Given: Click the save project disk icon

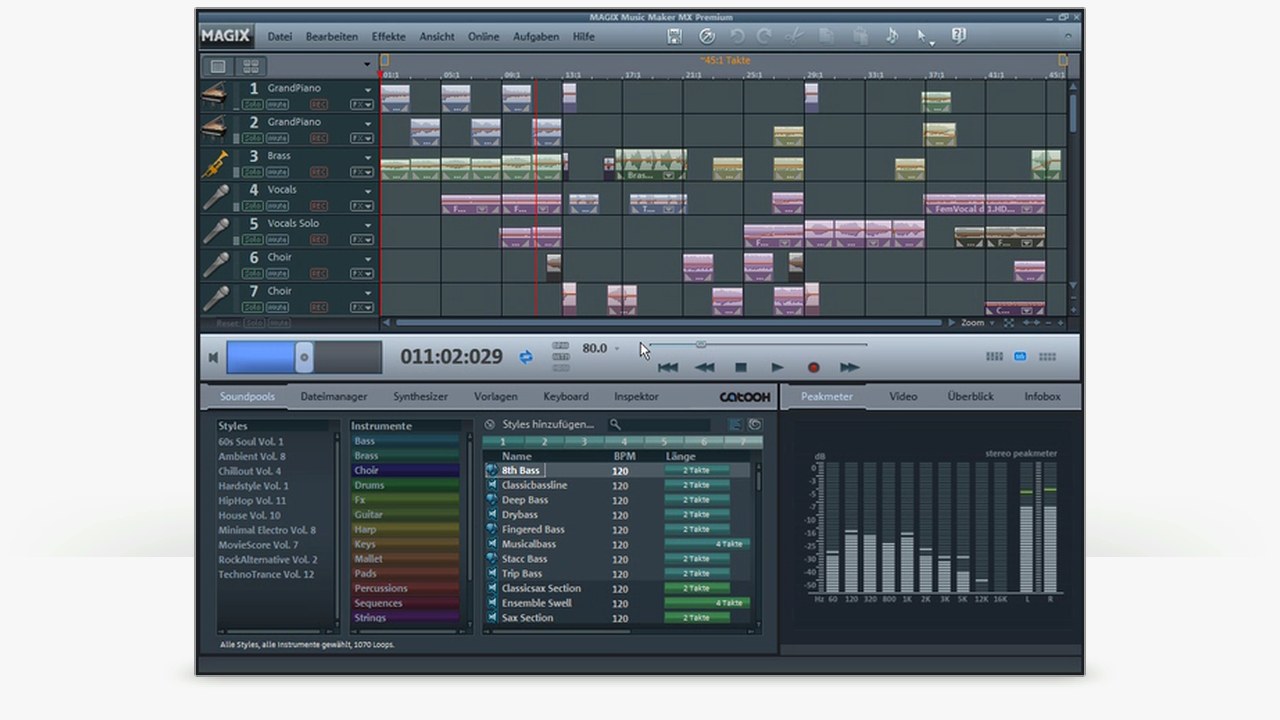Looking at the screenshot, I should (x=675, y=36).
